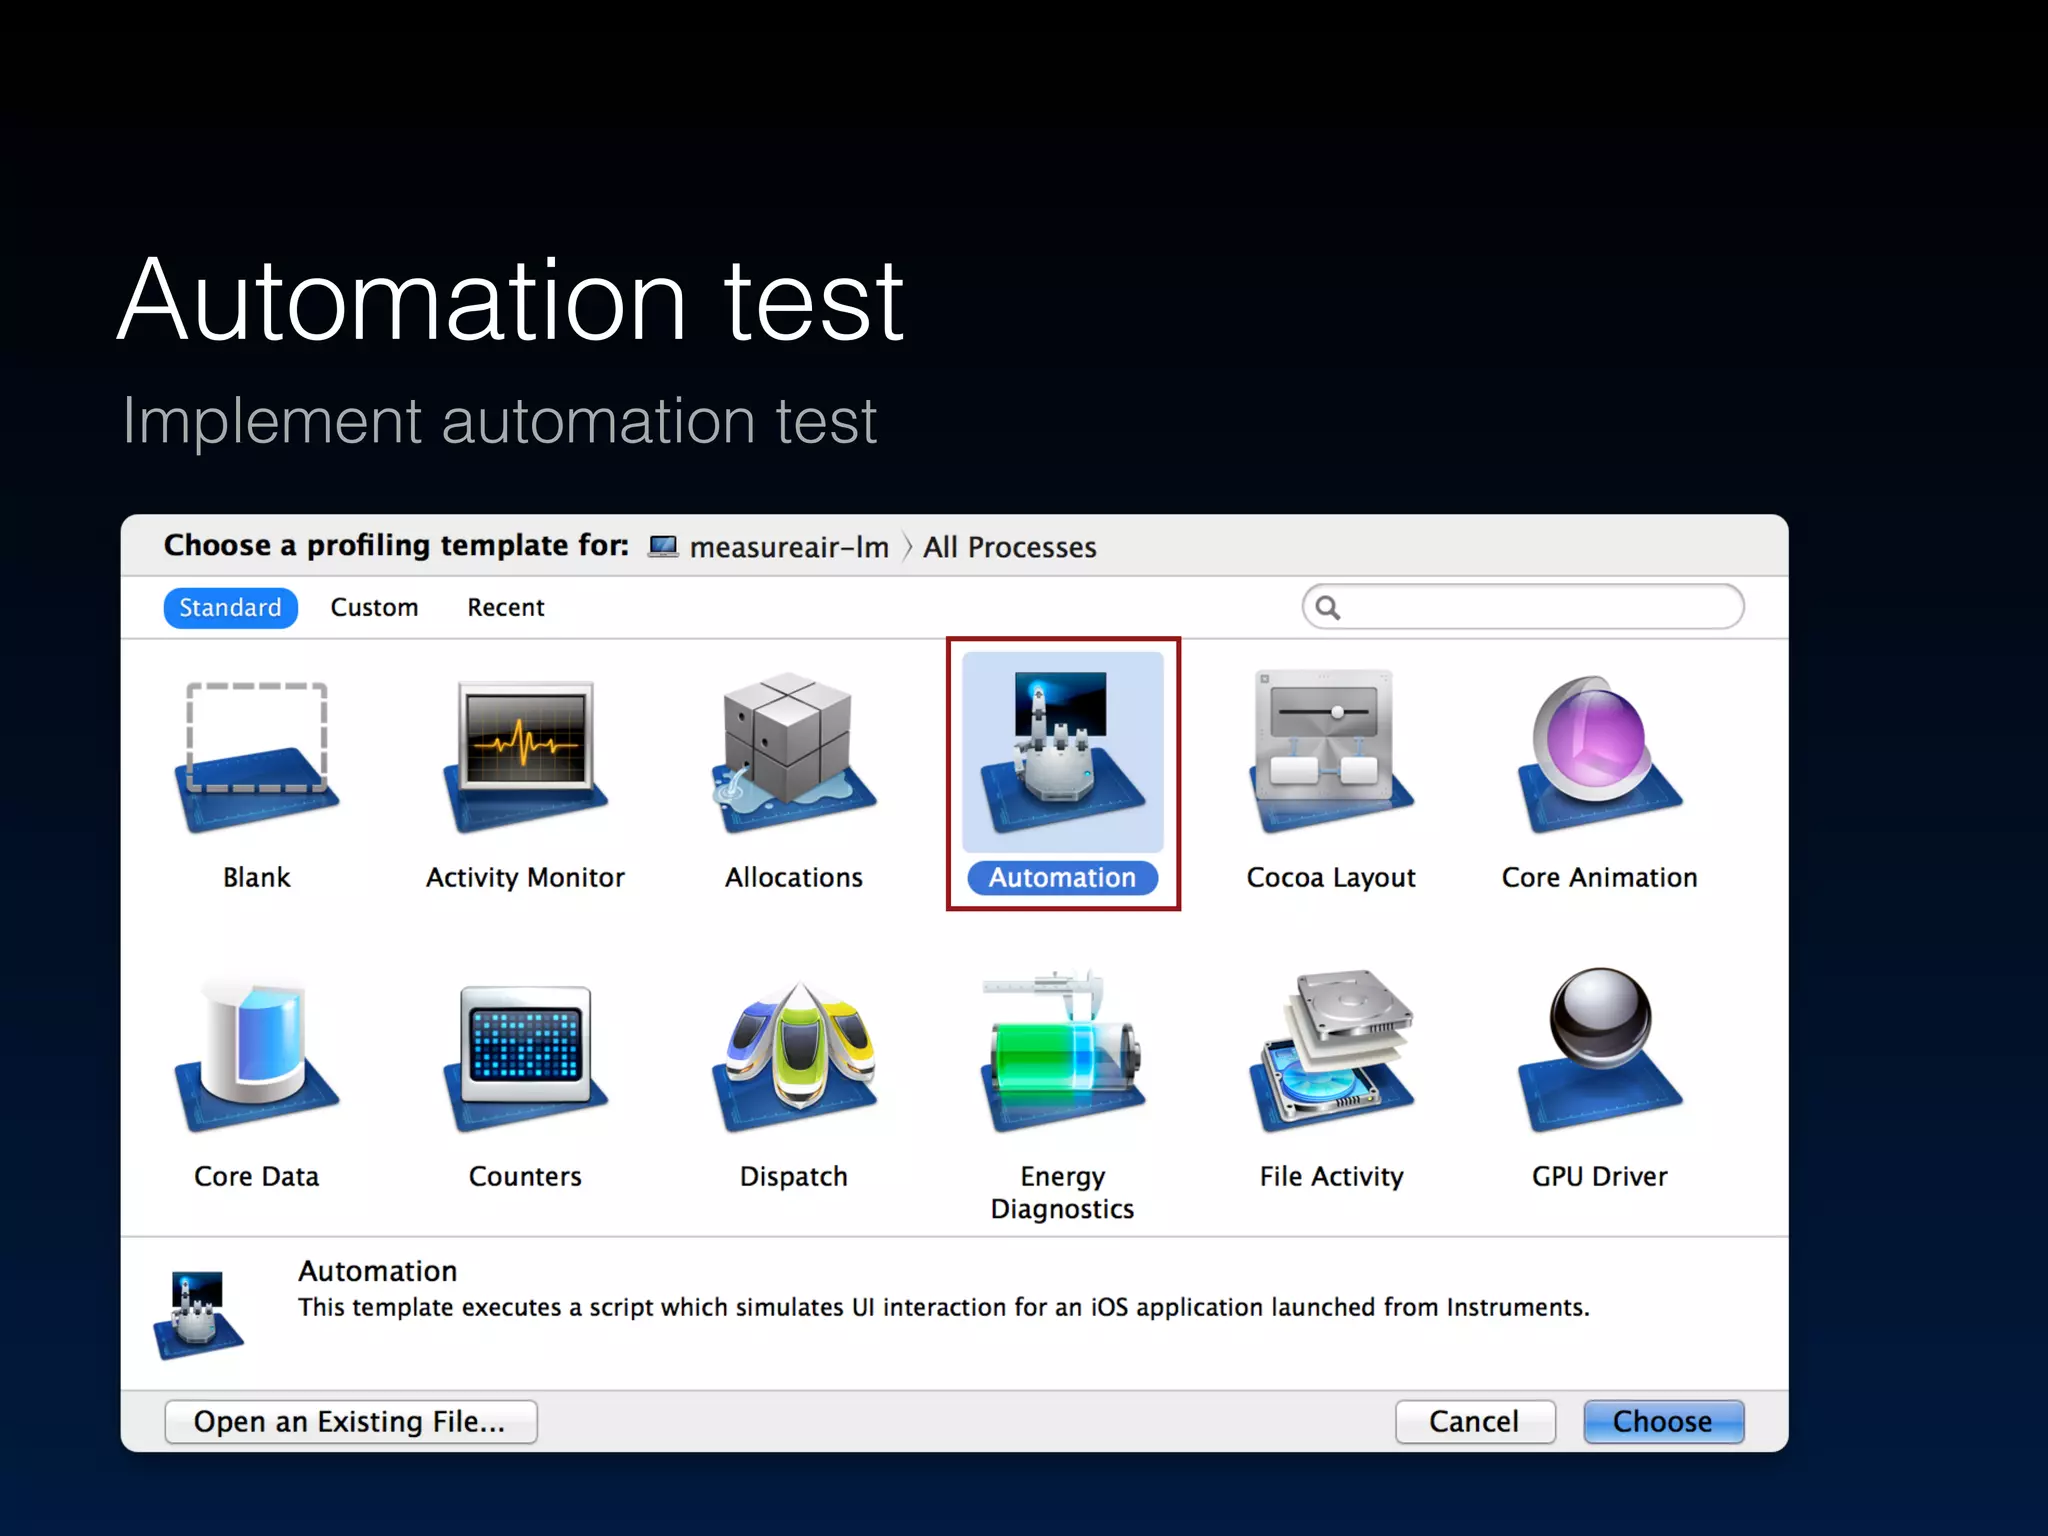Pick the Energy Diagnostics battery icon
The image size is (2048, 1536).
coord(1063,1051)
